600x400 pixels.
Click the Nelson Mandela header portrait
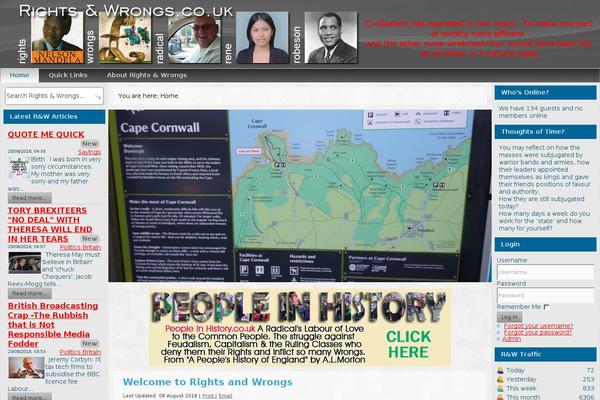tap(57, 38)
